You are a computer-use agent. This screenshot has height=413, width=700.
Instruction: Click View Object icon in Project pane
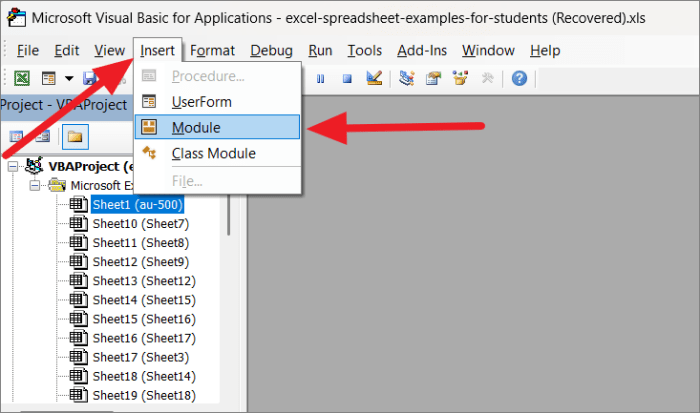[x=43, y=136]
